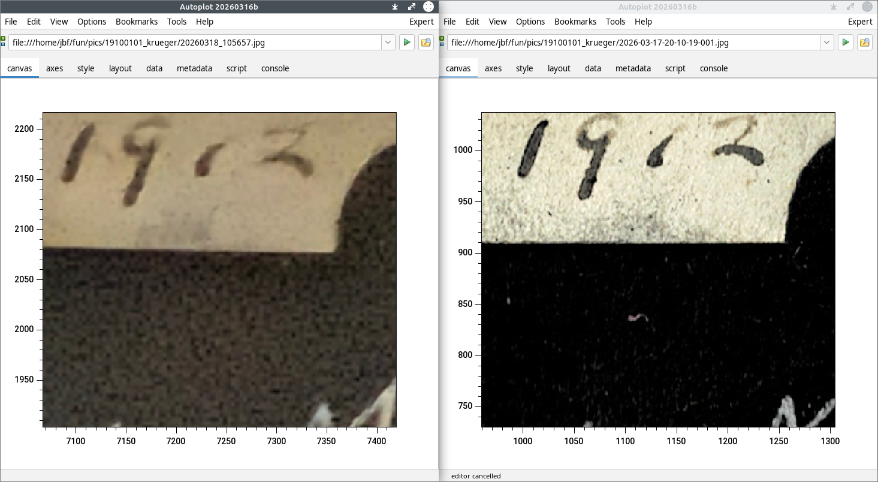Image resolution: width=878 pixels, height=482 pixels.
Task: Select the script tab in left window
Action: (236, 69)
